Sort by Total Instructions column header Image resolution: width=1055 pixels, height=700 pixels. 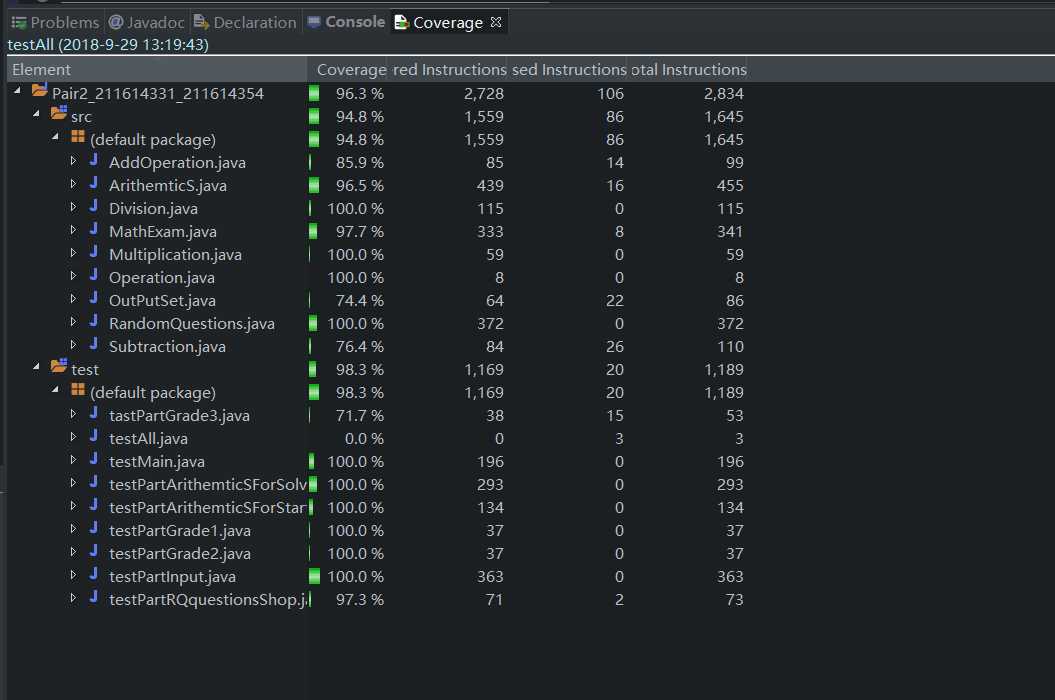tap(688, 69)
